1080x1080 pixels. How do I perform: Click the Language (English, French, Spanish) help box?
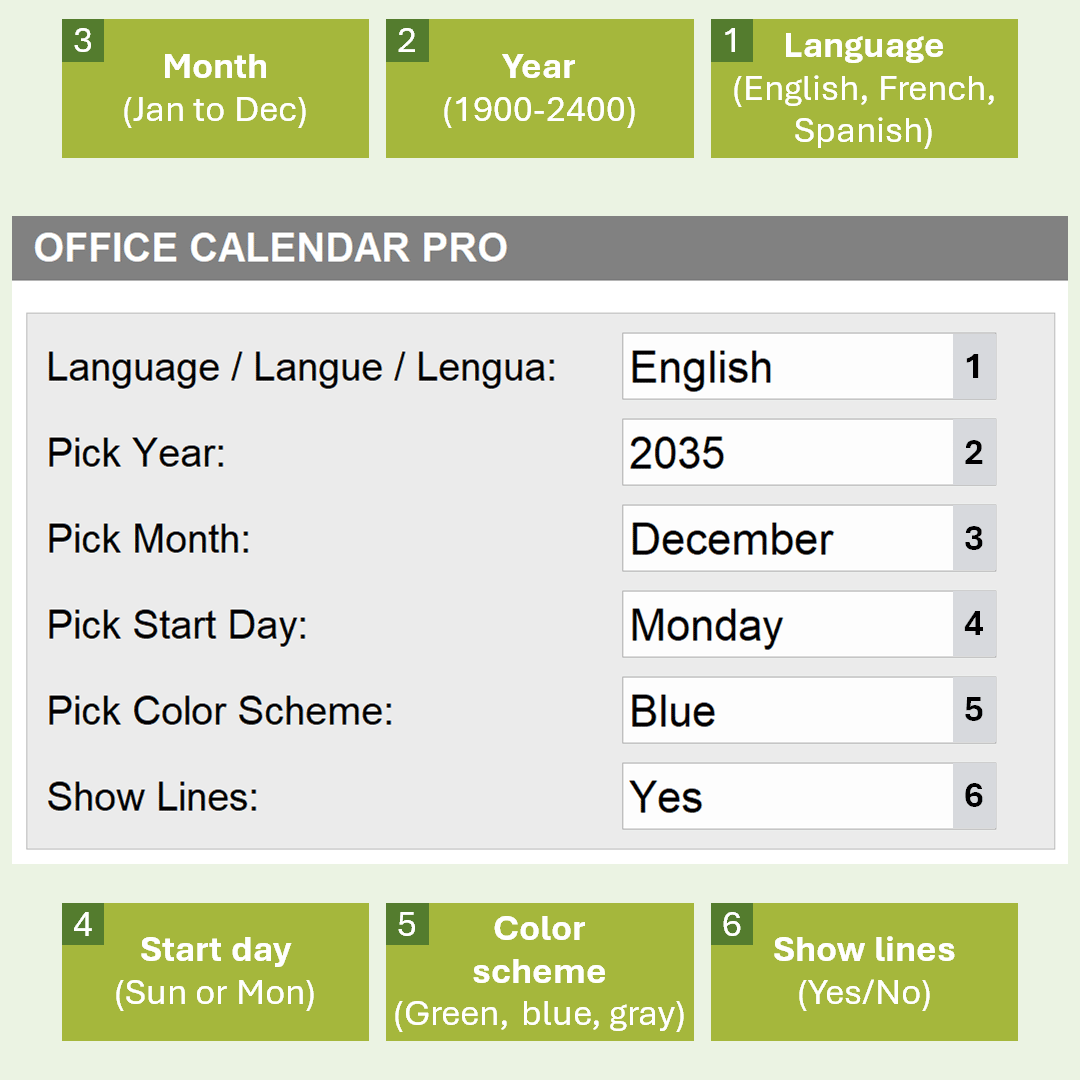pos(863,87)
